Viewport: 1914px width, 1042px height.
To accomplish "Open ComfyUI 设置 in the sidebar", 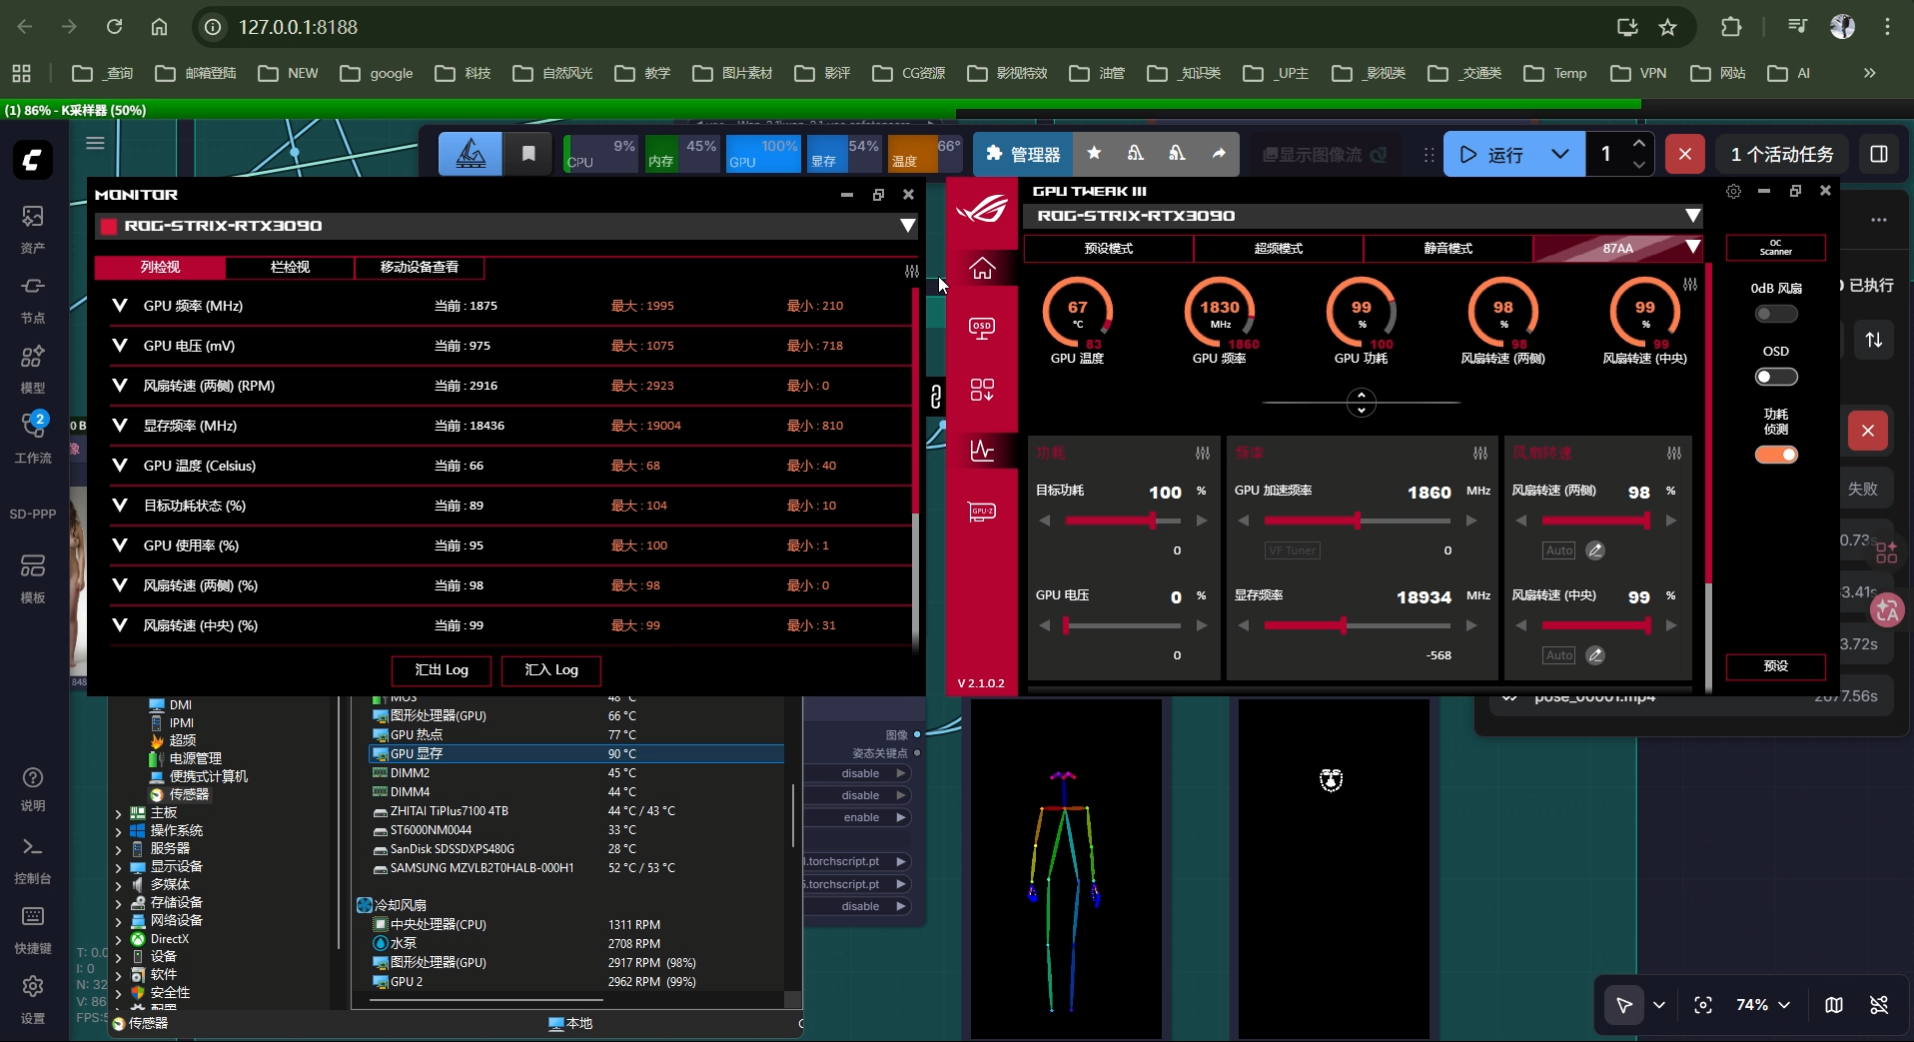I will click(32, 999).
